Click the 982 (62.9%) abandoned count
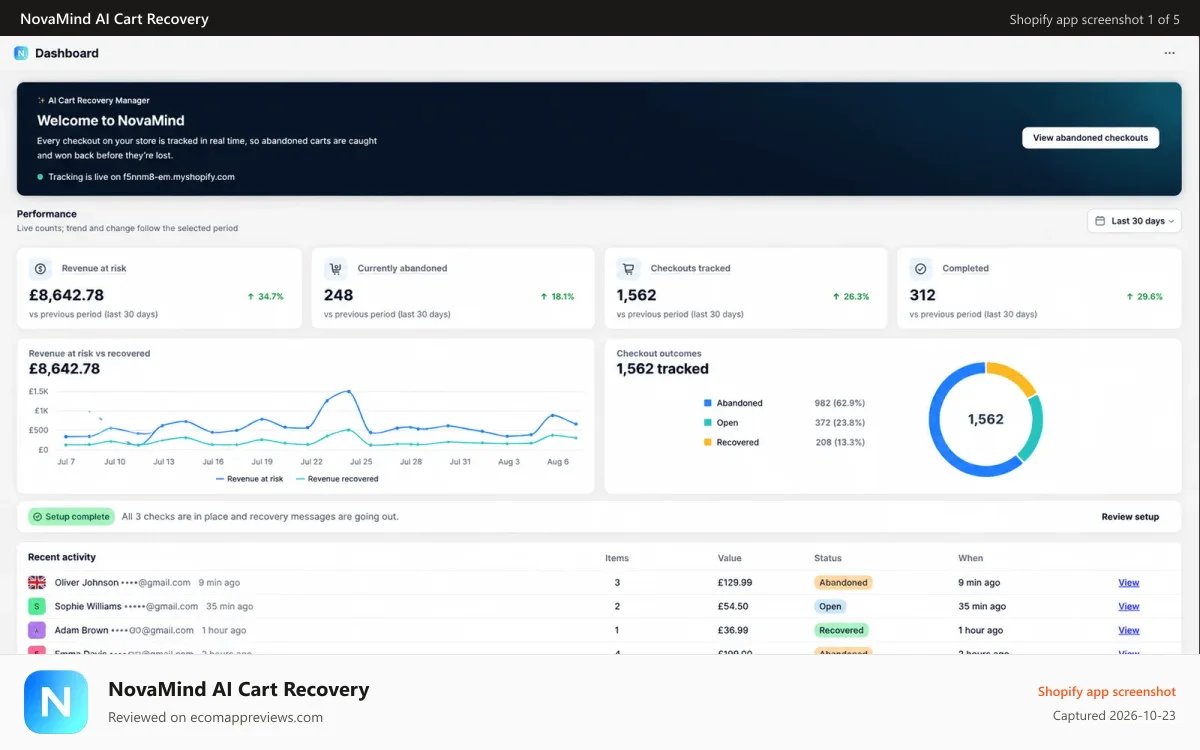 [x=840, y=403]
